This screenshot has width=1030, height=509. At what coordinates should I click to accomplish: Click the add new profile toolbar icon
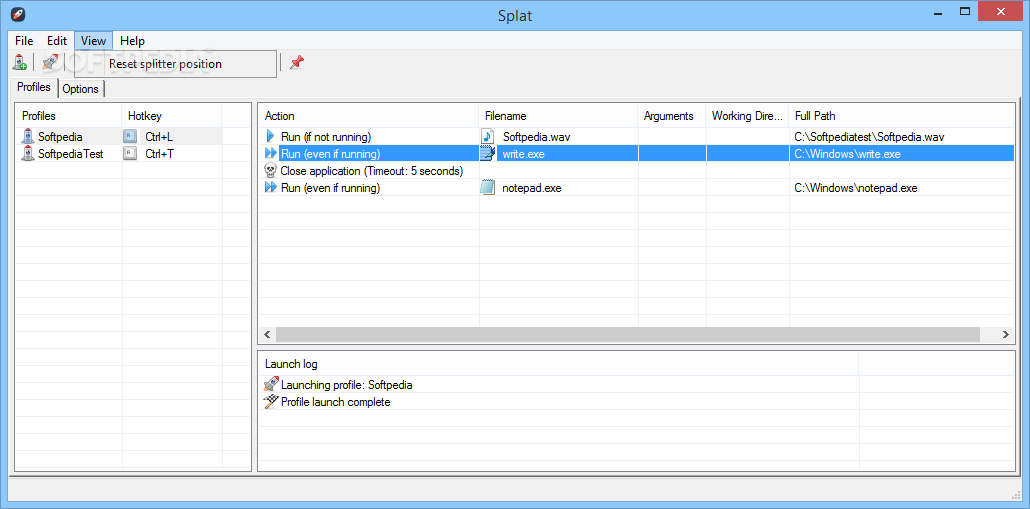(20, 62)
